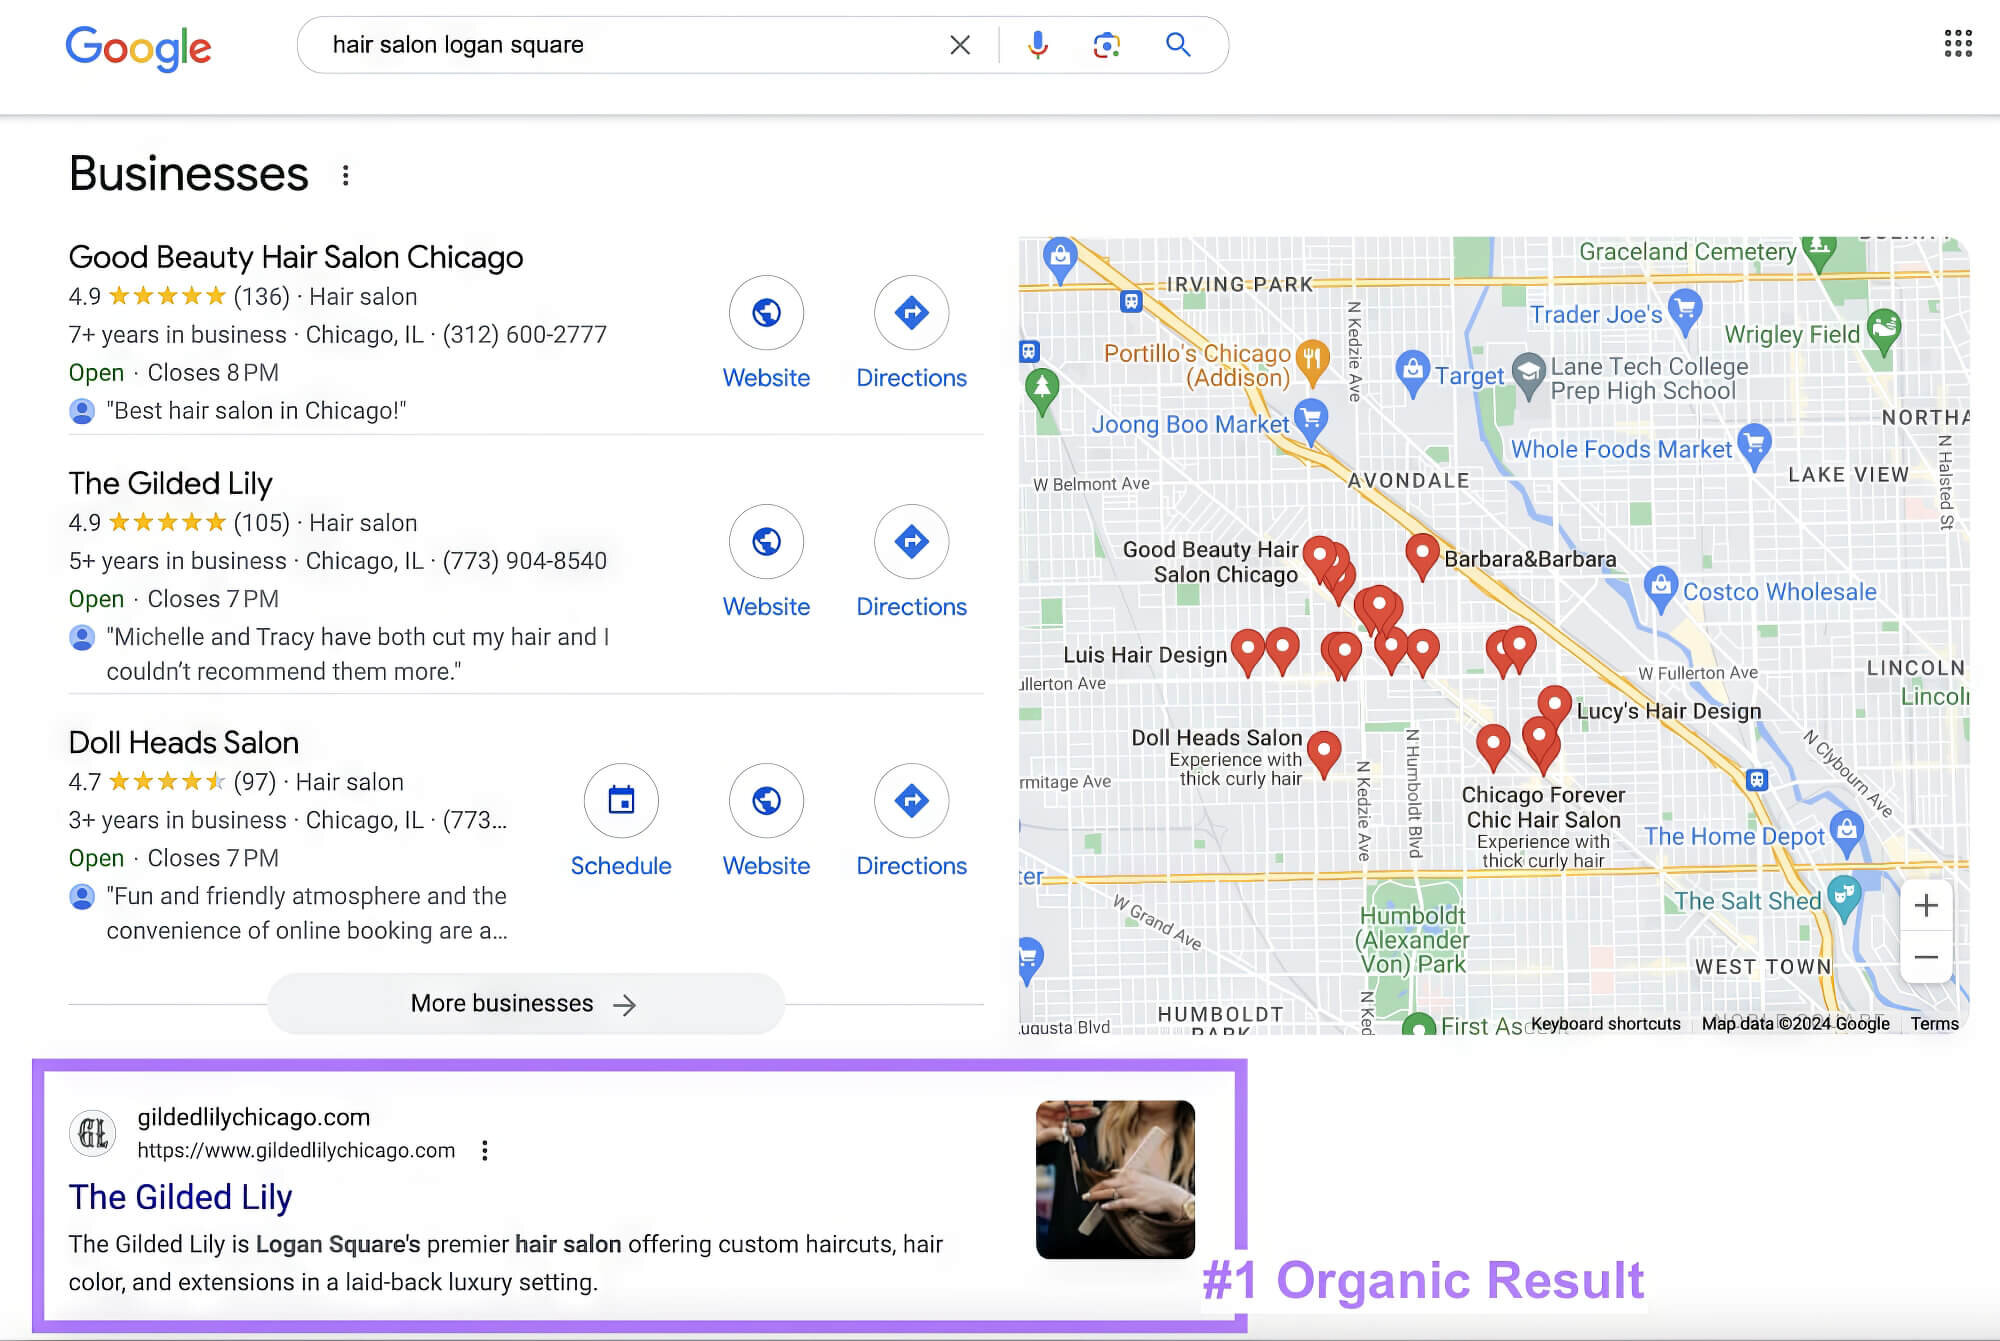Expand results via More businesses
Image resolution: width=2000 pixels, height=1341 pixels.
pos(524,1003)
